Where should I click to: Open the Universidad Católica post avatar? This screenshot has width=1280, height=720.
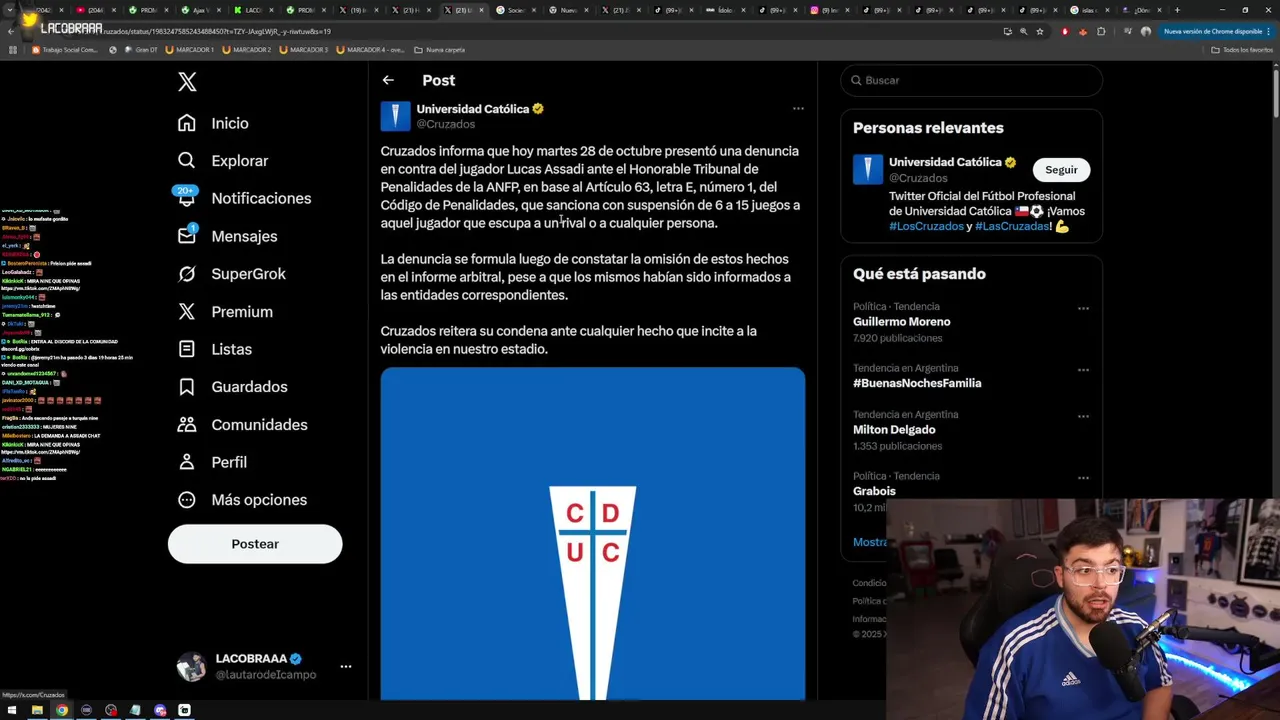coord(395,116)
